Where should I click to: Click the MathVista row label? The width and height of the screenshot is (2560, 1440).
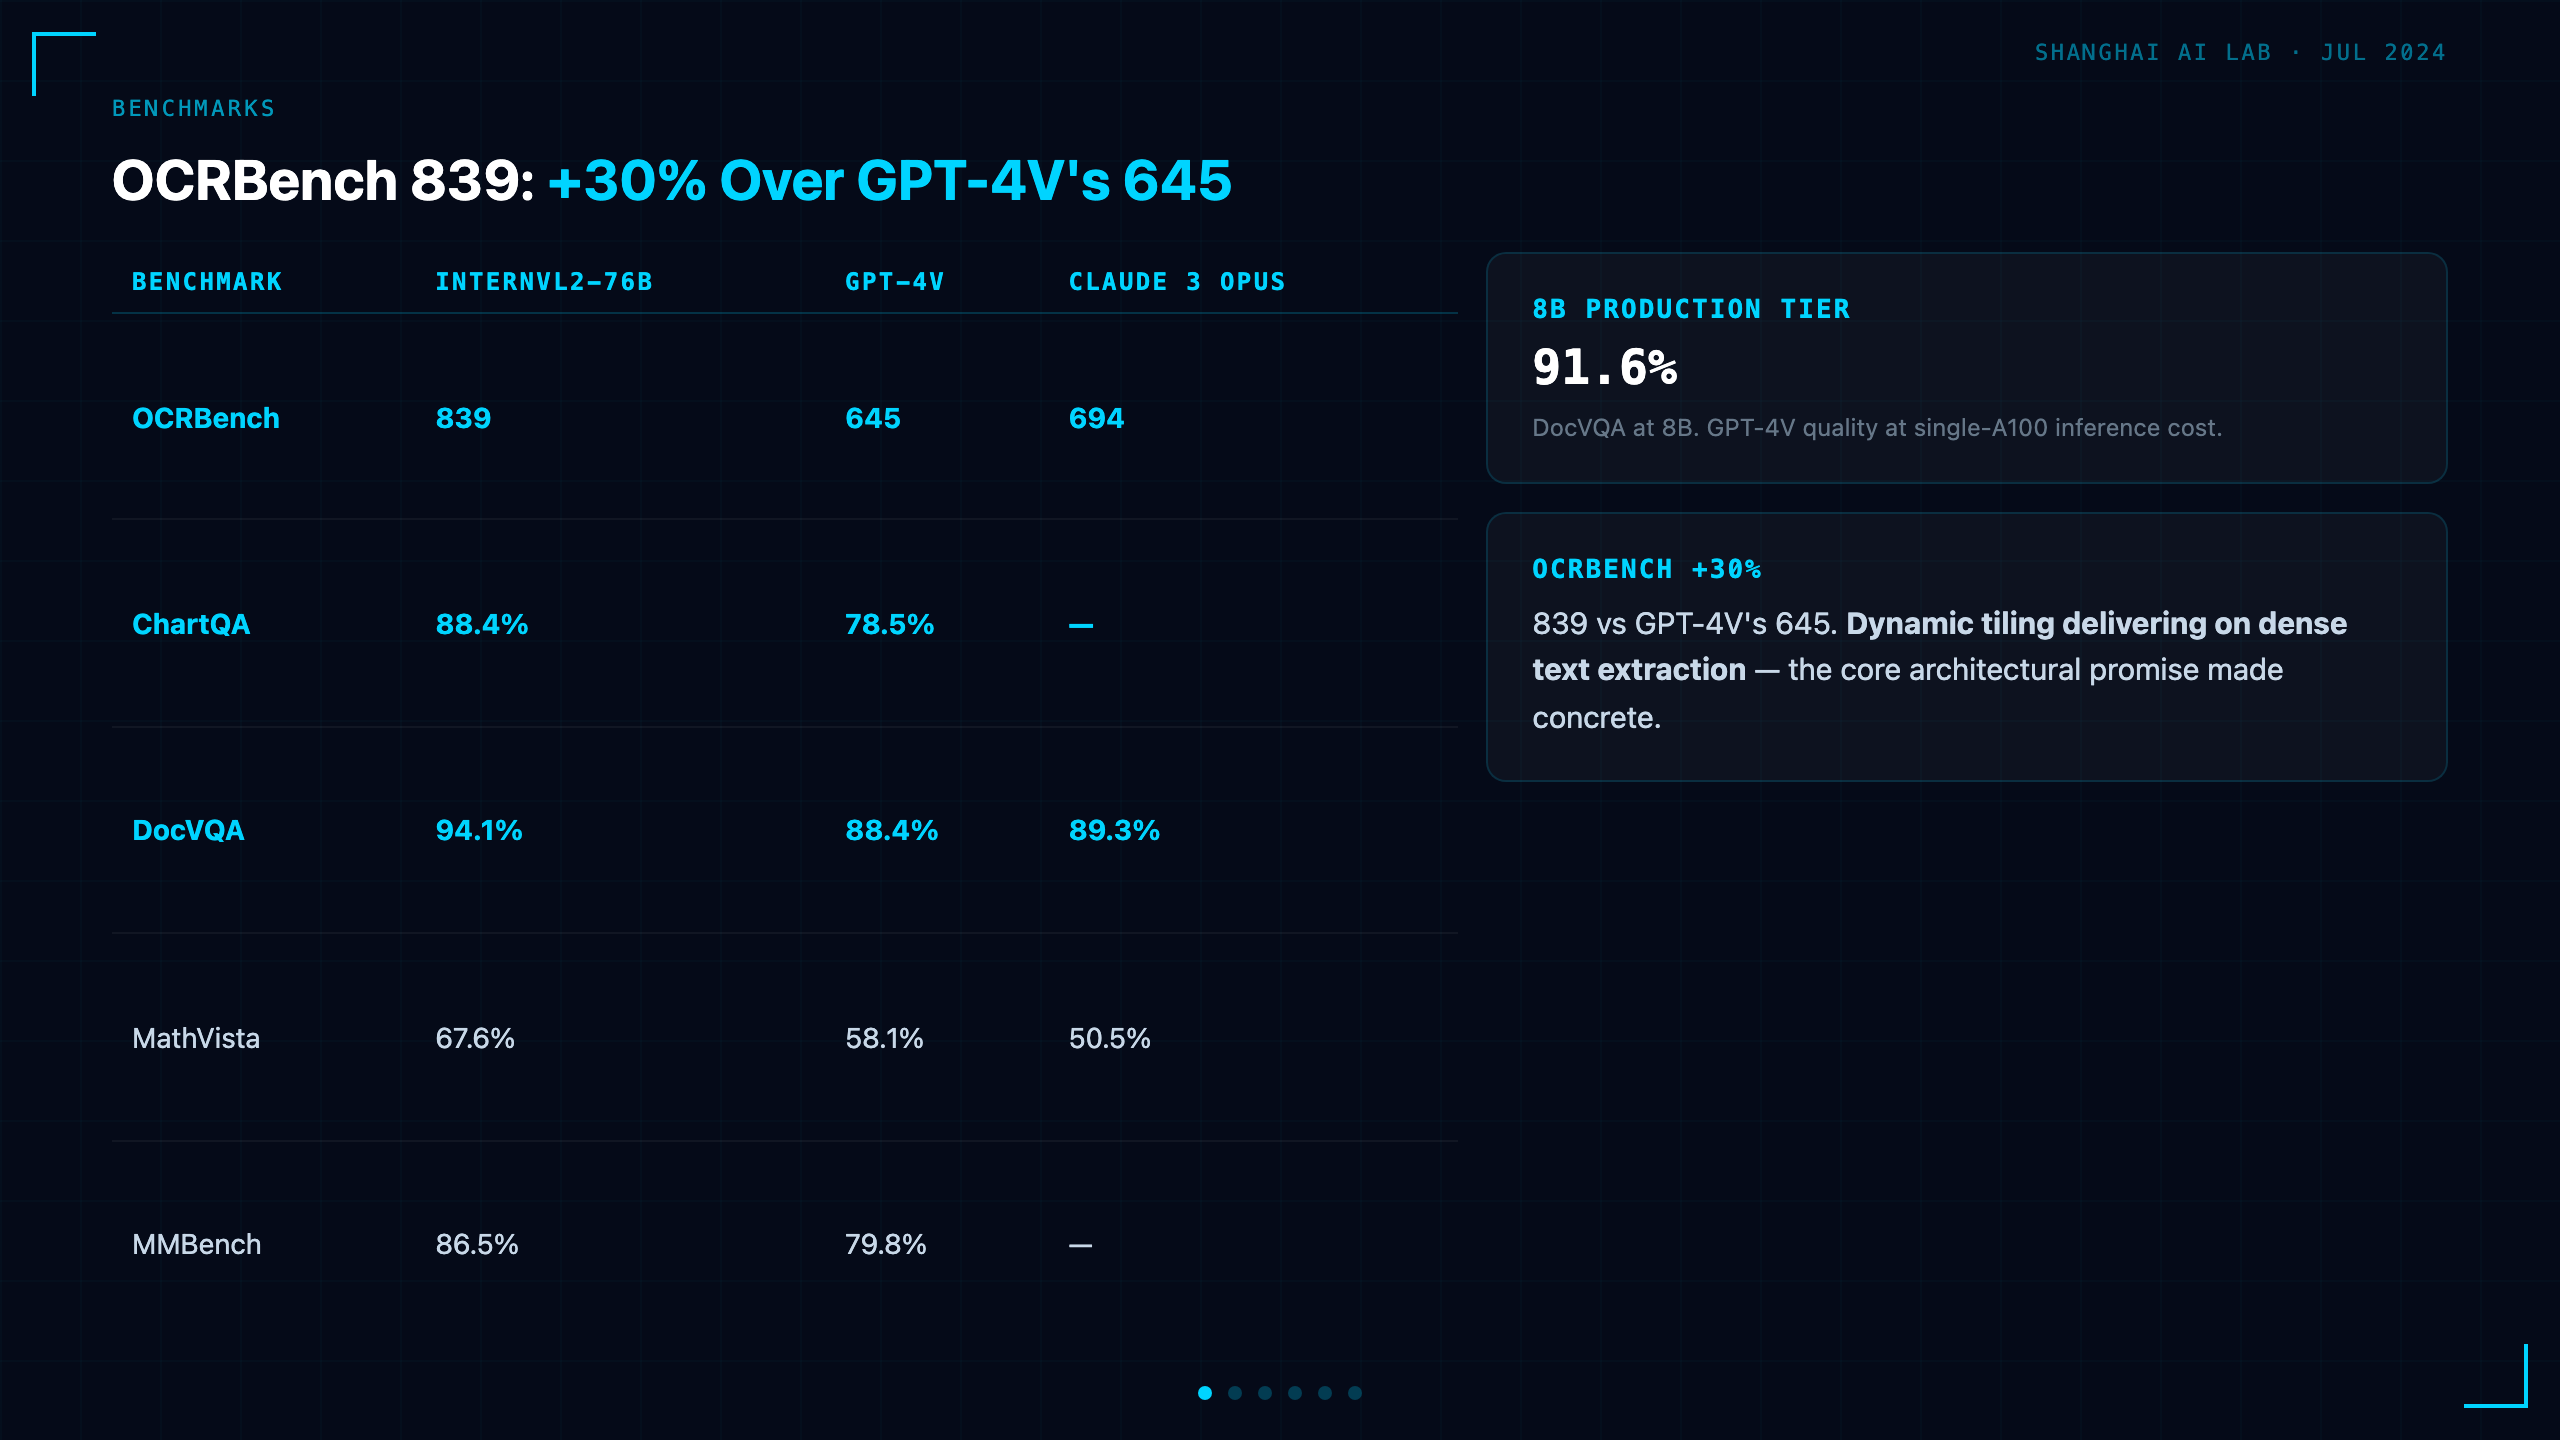tap(196, 1038)
